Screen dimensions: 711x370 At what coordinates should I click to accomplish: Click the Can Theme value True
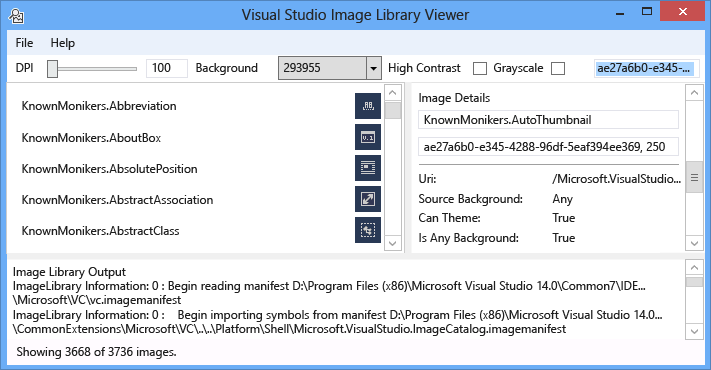(x=564, y=218)
